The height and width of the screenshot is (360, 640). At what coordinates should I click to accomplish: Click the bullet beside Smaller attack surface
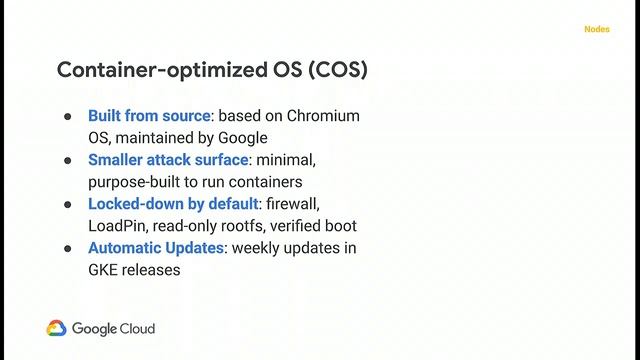point(68,161)
